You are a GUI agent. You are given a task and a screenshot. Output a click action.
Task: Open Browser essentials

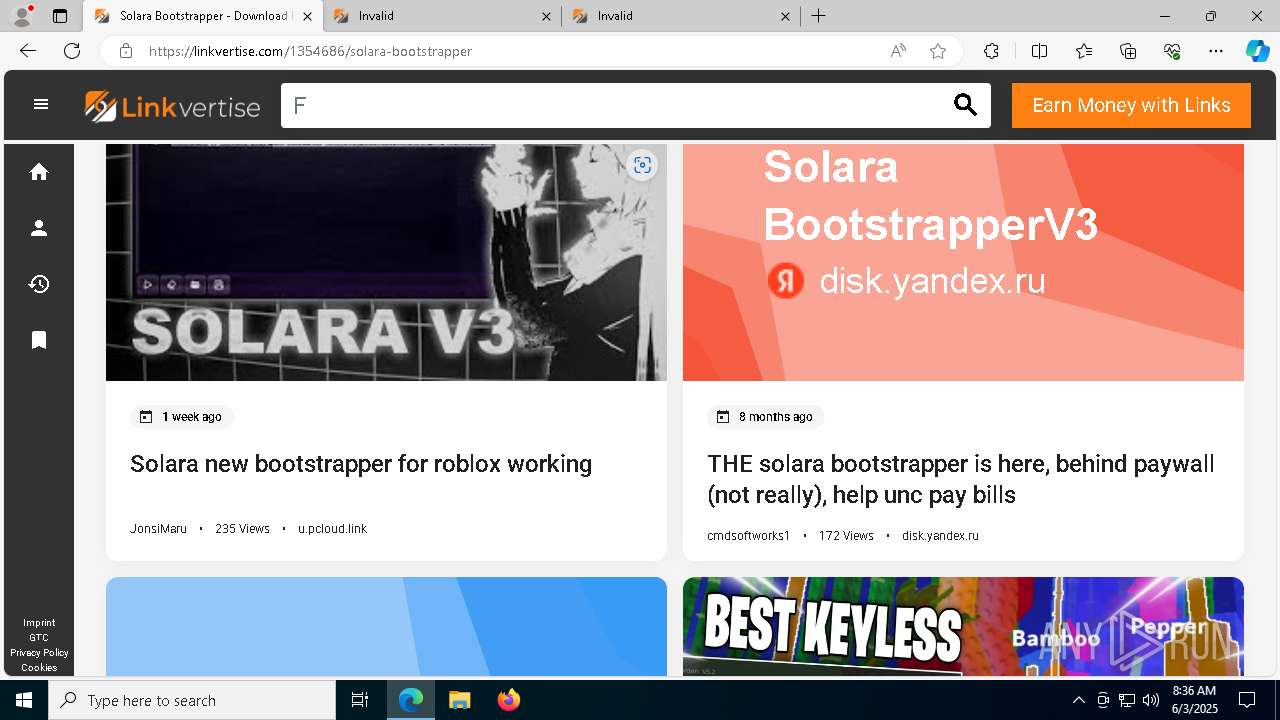pyautogui.click(x=1172, y=51)
